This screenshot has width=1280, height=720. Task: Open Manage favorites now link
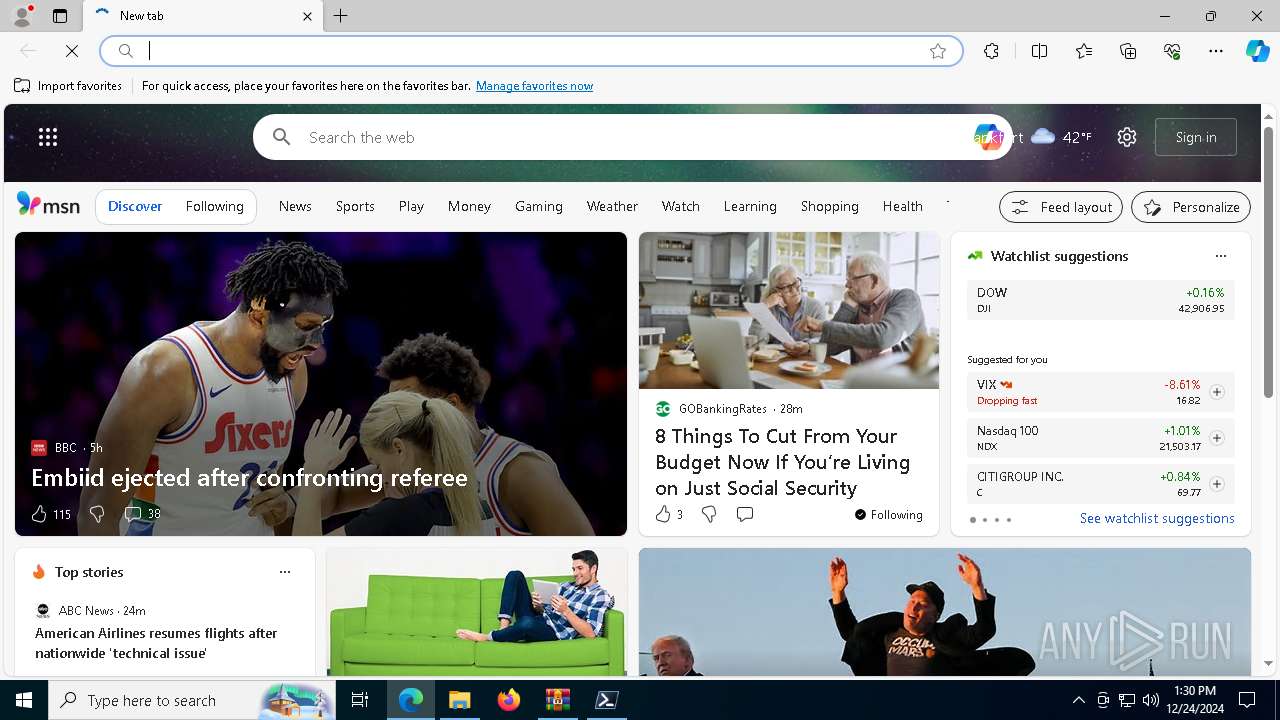534,86
